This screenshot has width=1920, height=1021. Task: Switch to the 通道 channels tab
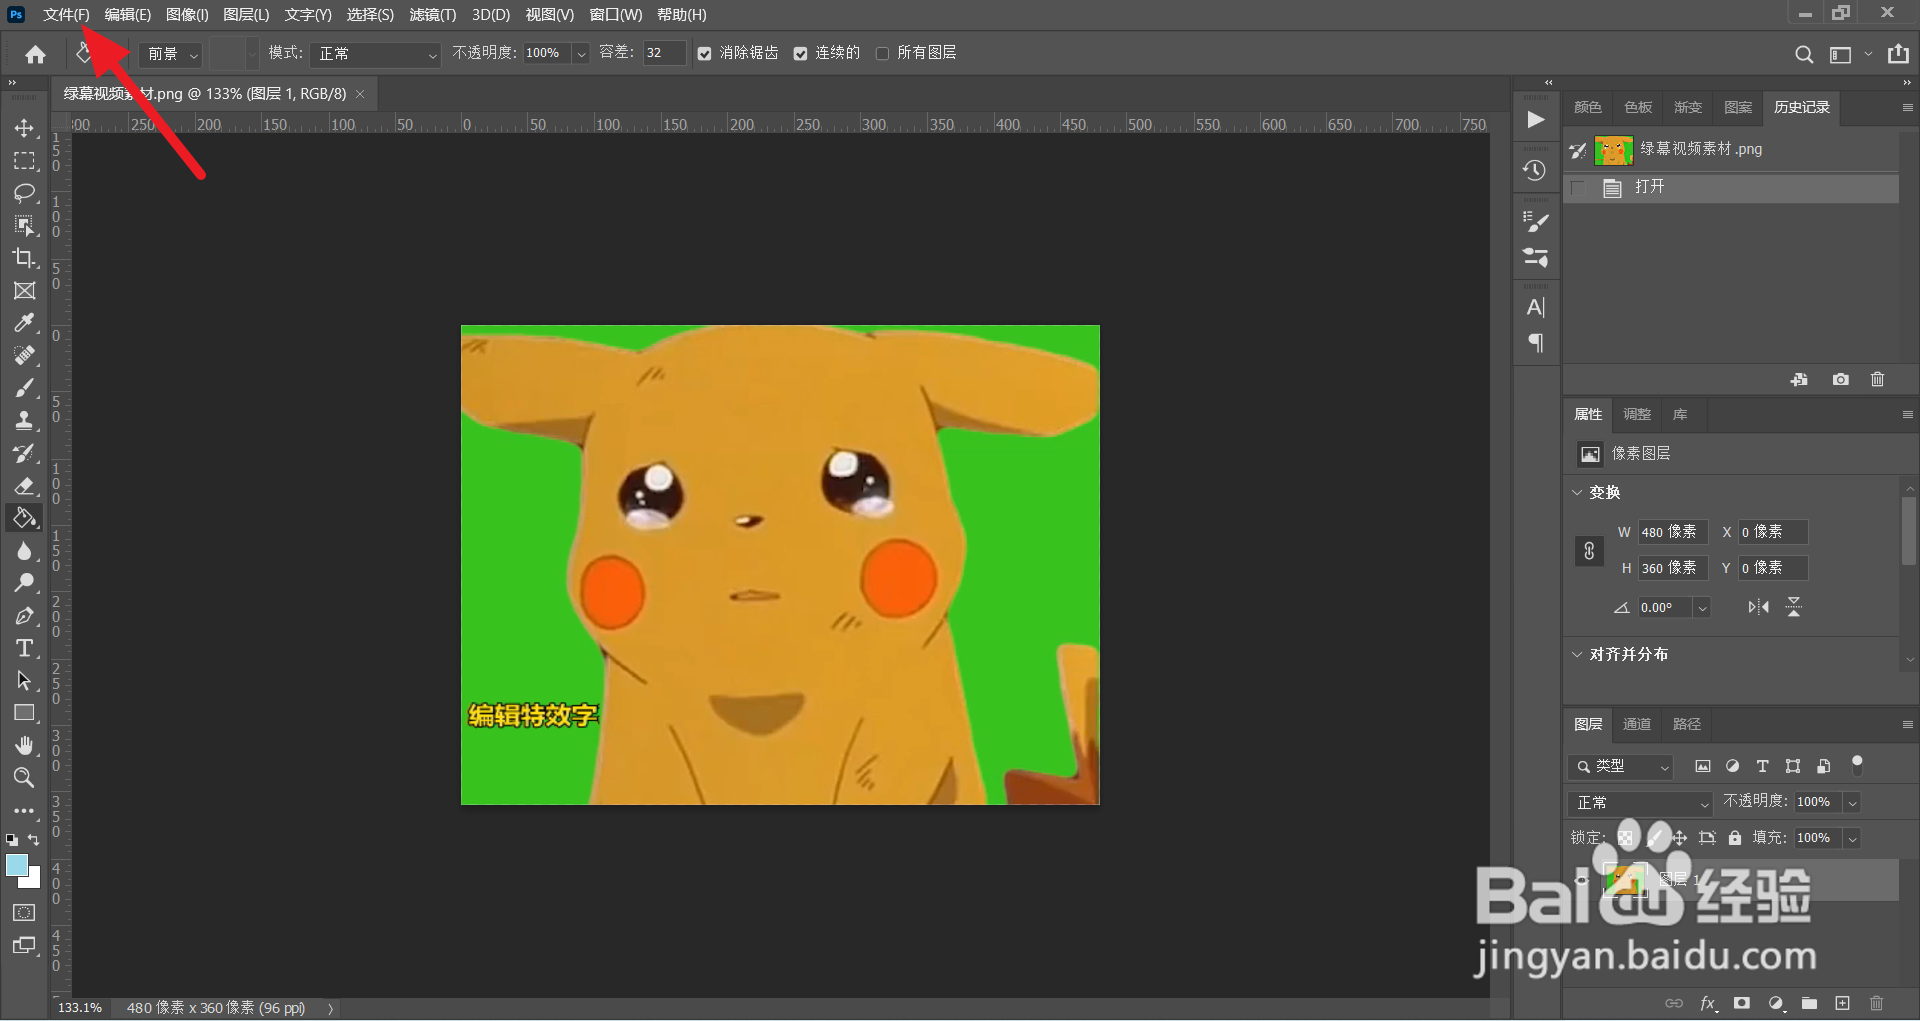(1636, 724)
